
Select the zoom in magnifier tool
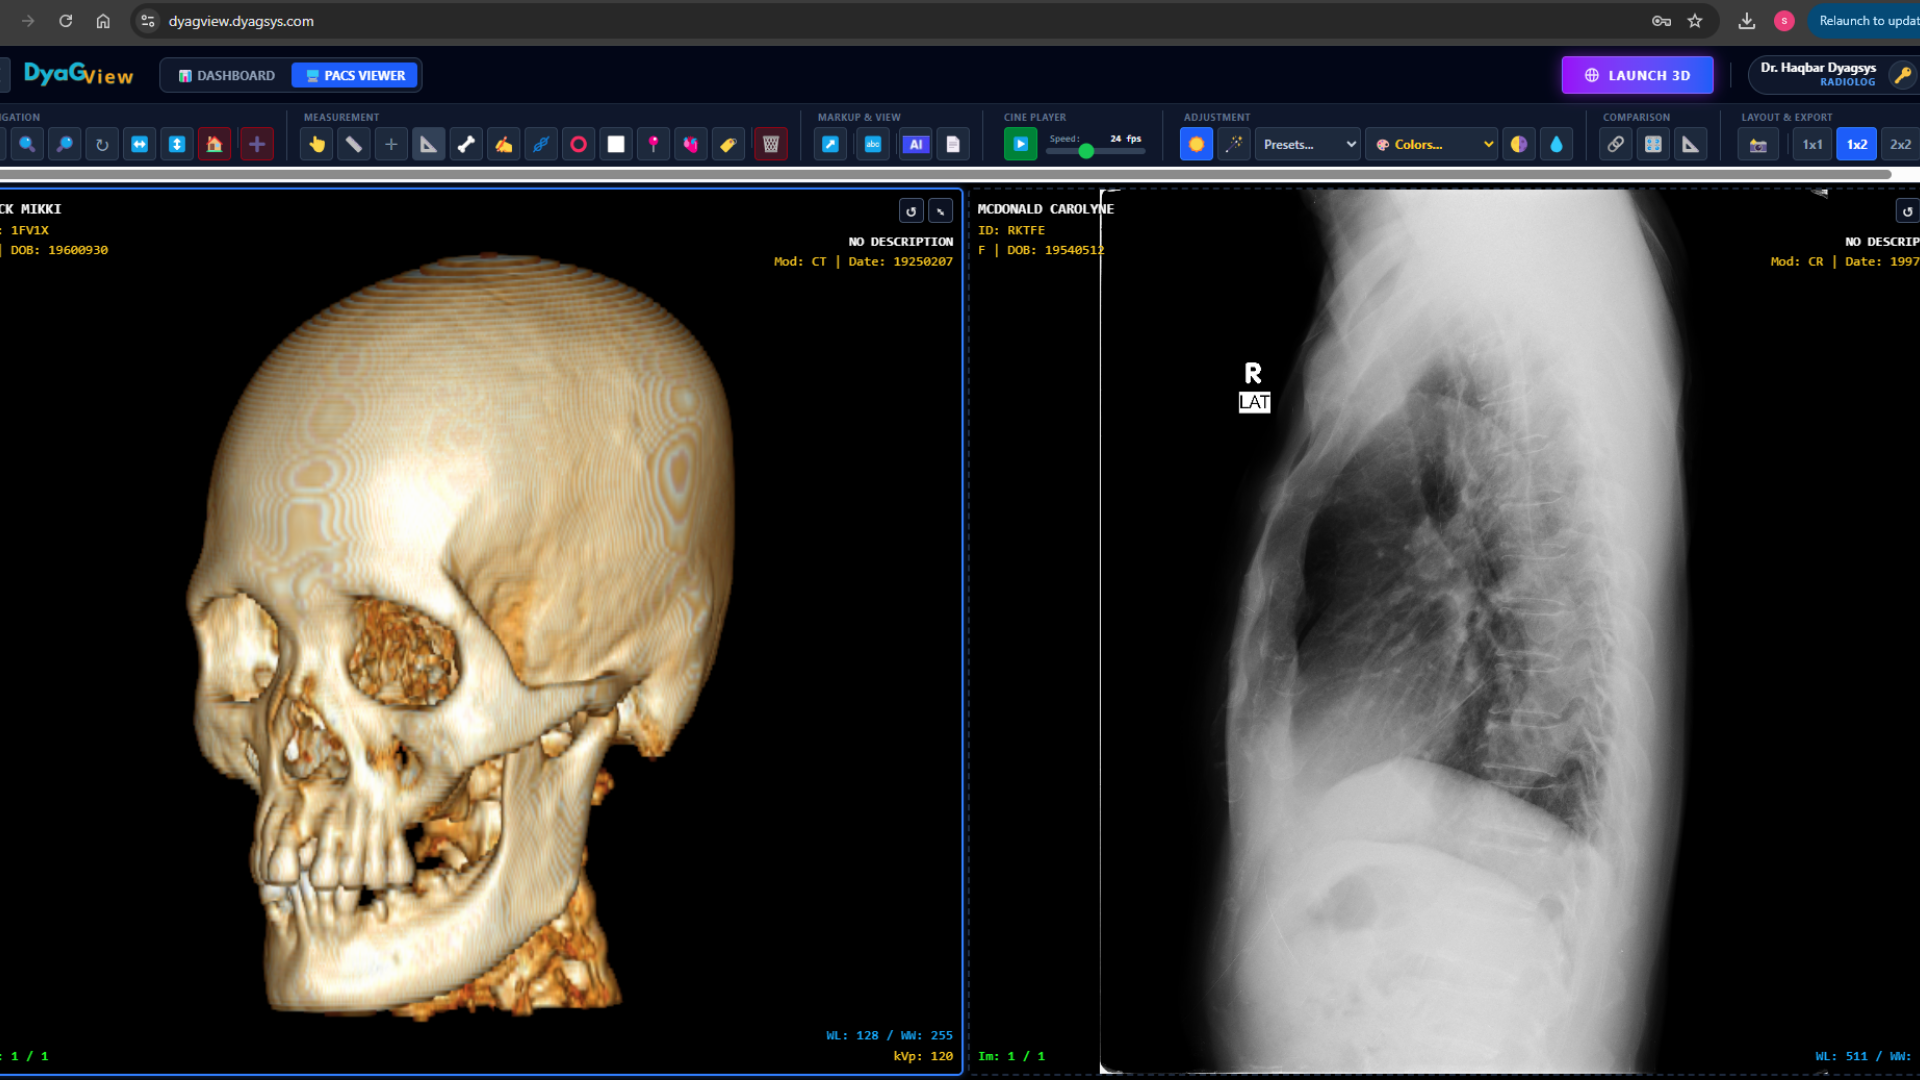[27, 144]
